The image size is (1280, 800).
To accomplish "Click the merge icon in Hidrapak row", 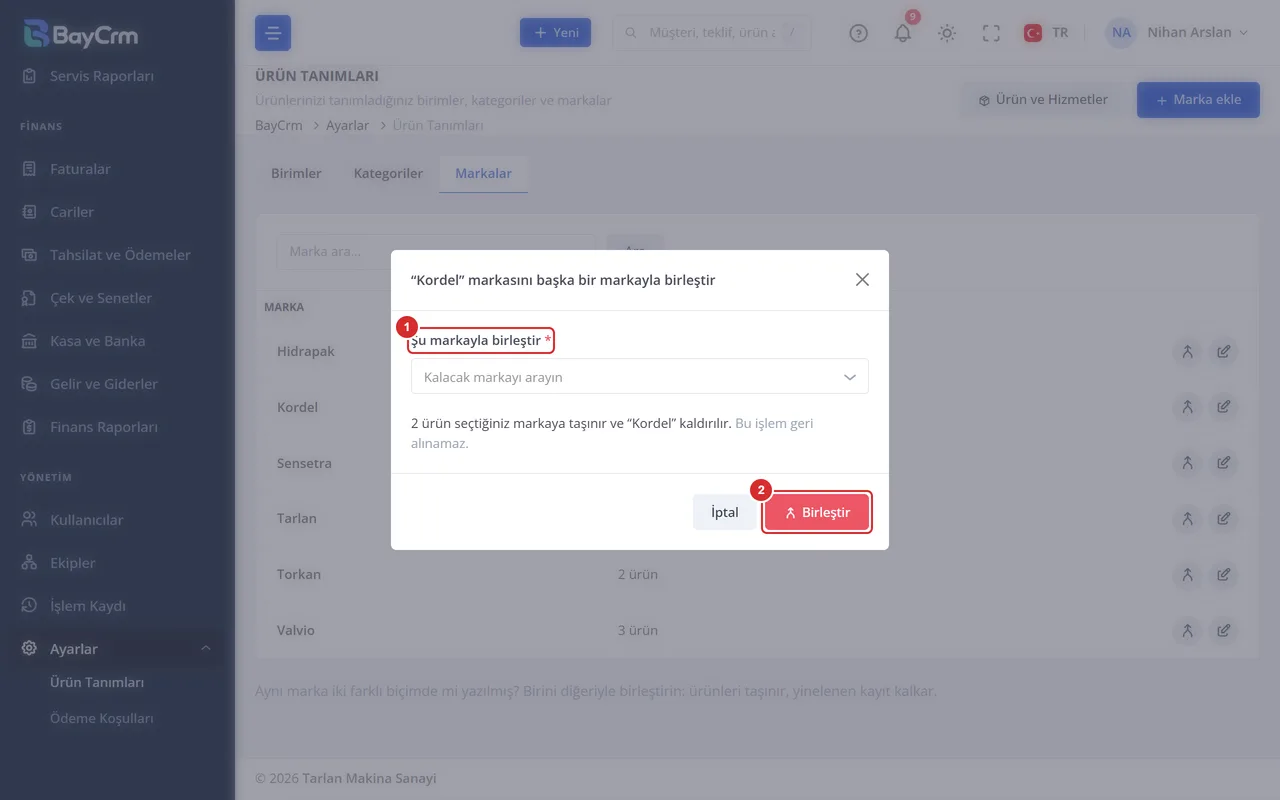I will (1187, 352).
